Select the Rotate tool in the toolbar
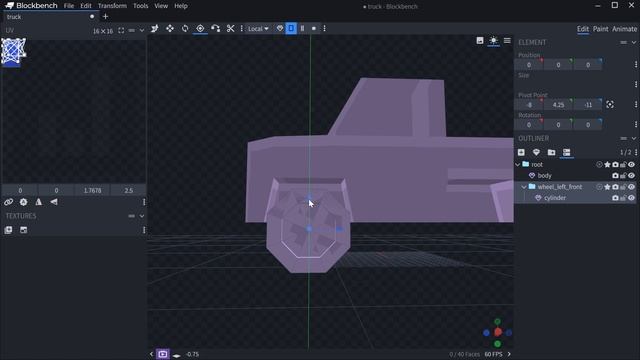Viewport: 640px width, 360px height. pyautogui.click(x=185, y=29)
